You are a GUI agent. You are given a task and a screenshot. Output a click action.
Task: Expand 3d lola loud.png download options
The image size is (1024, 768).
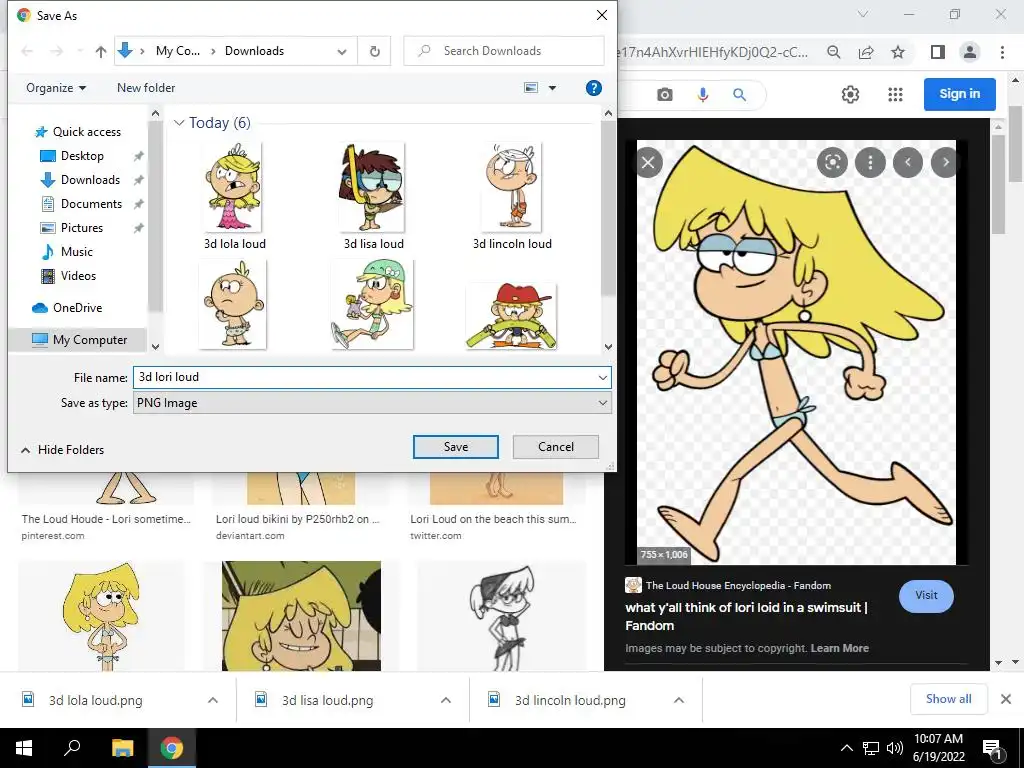point(213,700)
